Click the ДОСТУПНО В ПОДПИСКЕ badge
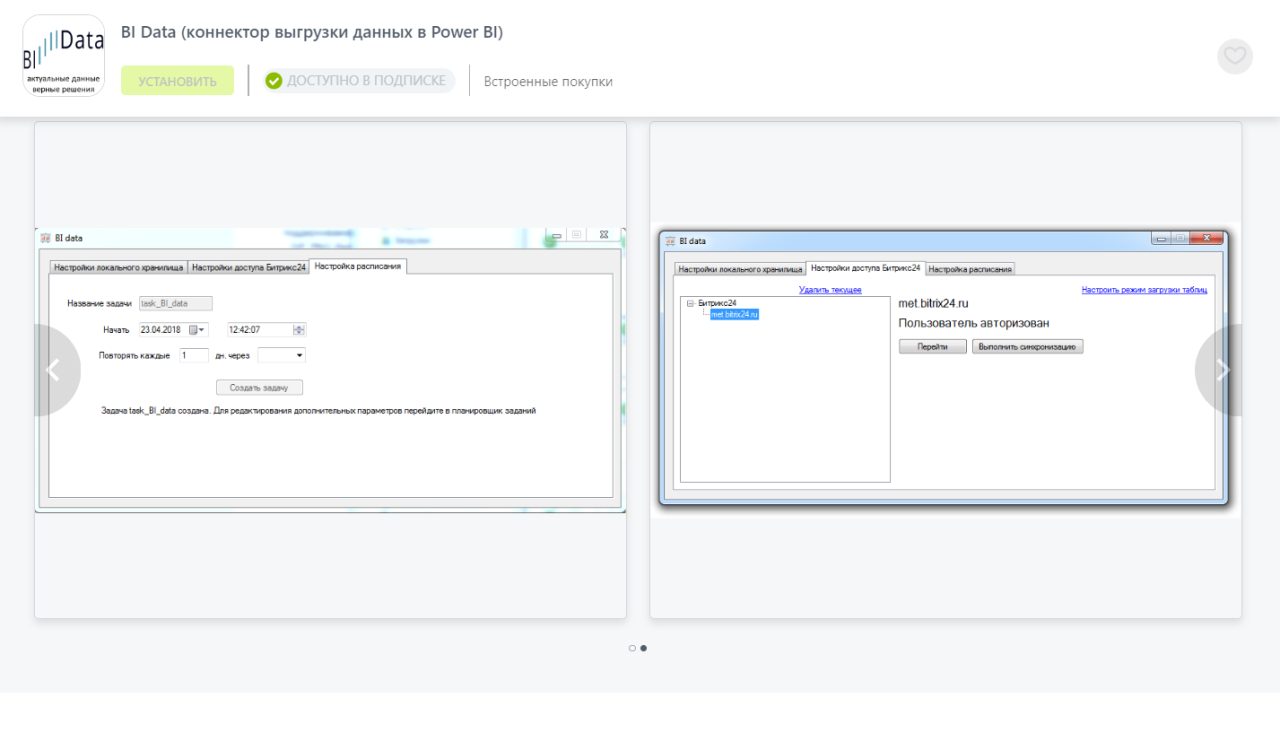The width and height of the screenshot is (1280, 733). [x=359, y=81]
